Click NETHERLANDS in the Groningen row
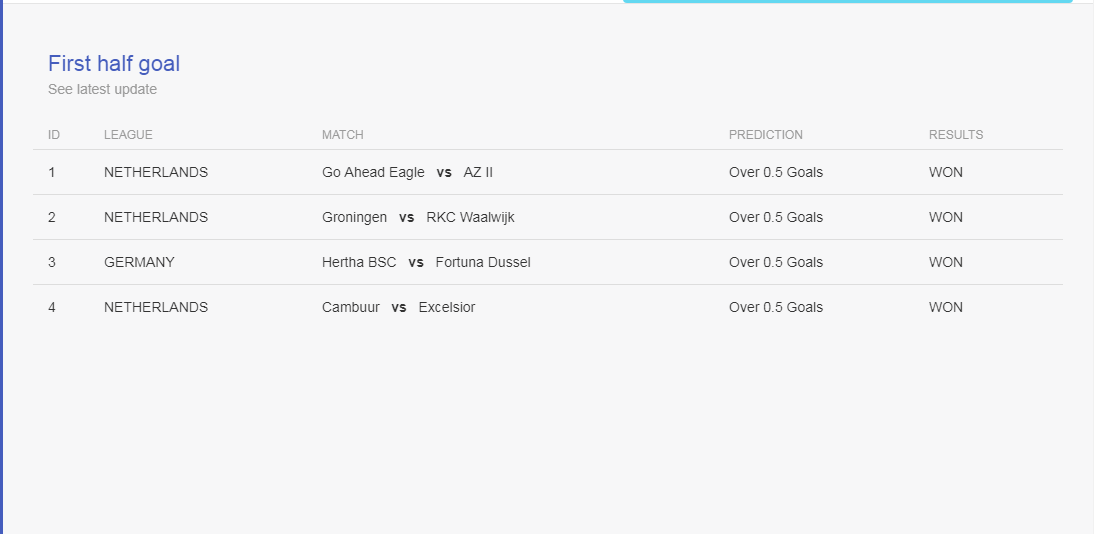 156,217
